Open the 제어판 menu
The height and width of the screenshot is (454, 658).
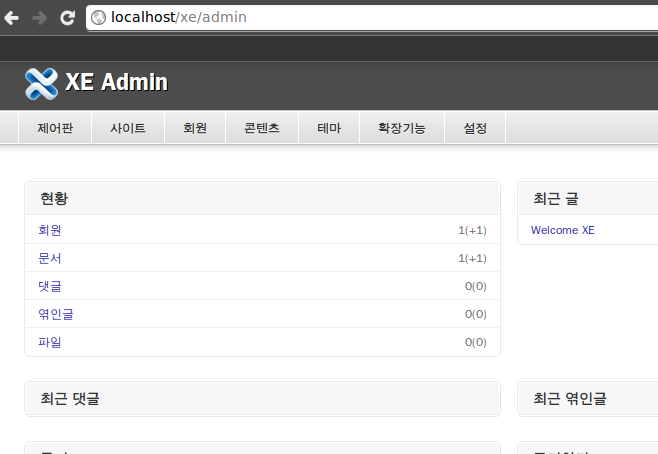(x=55, y=128)
